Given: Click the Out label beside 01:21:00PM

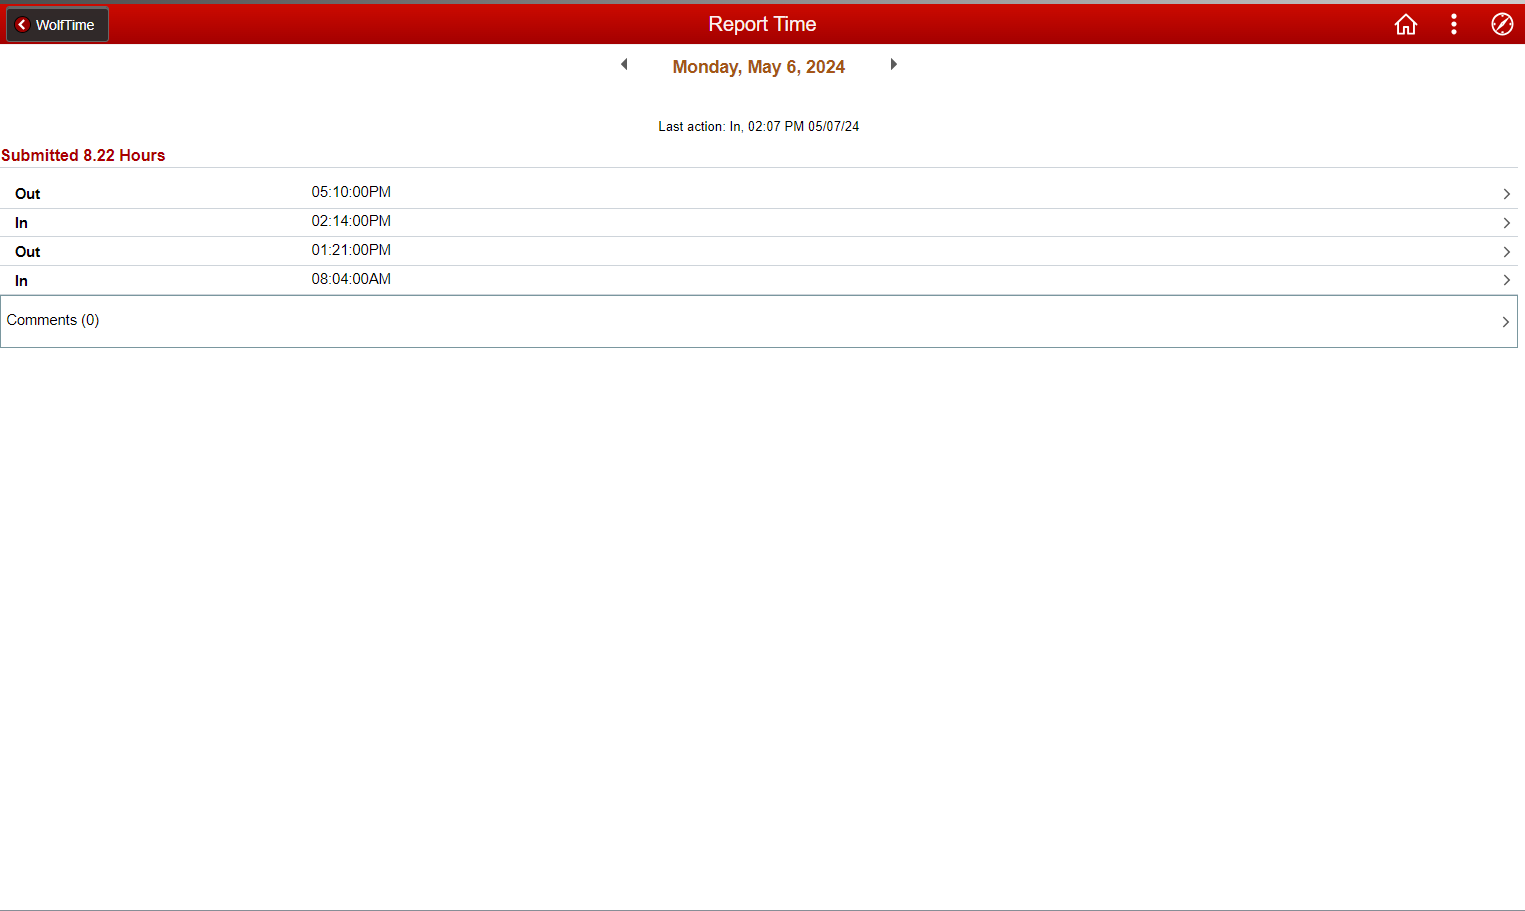Looking at the screenshot, I should coord(28,252).
